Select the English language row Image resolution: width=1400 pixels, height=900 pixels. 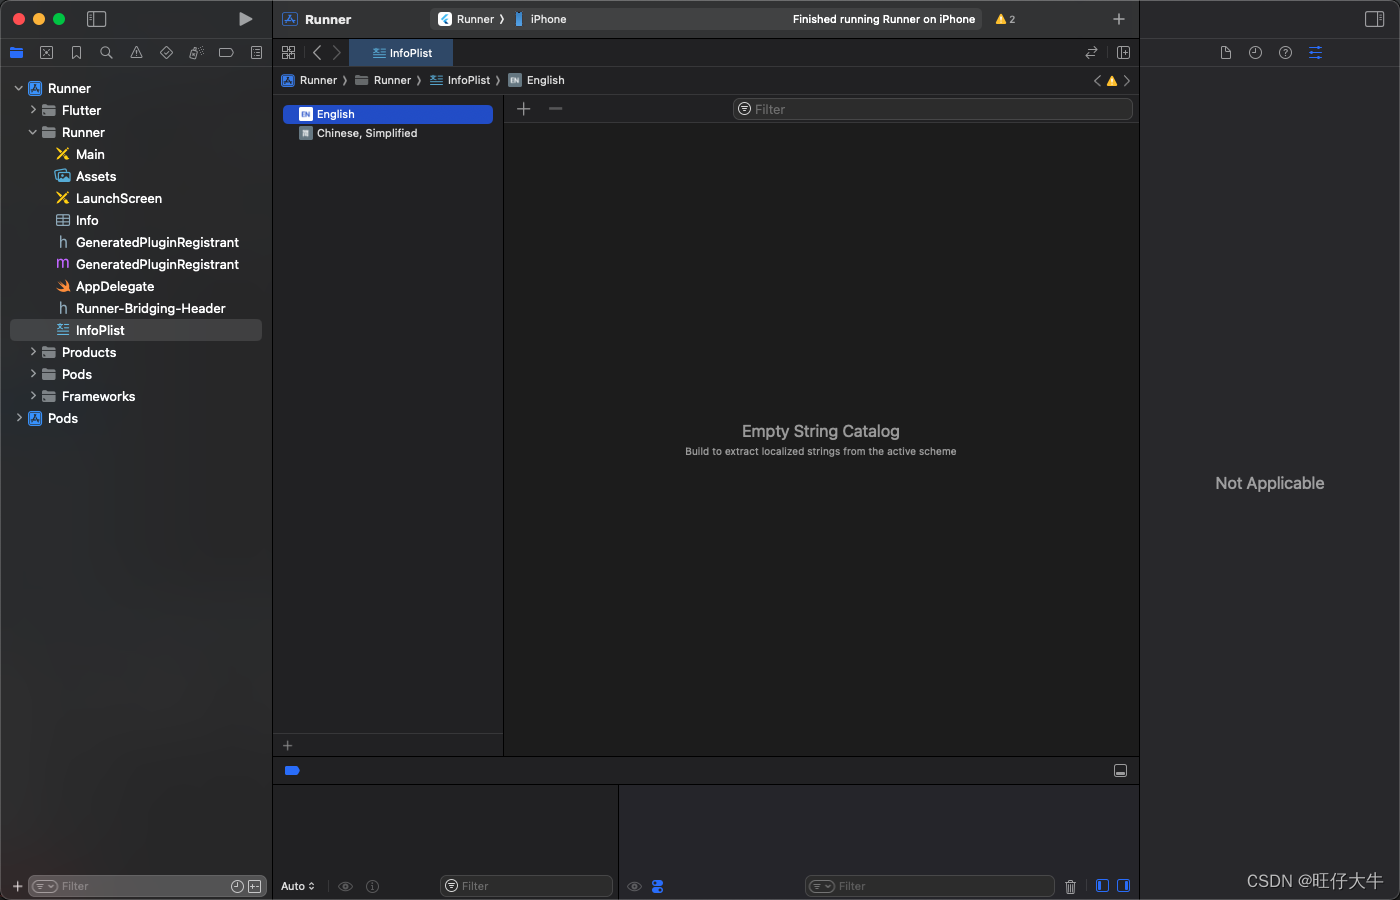tap(388, 114)
